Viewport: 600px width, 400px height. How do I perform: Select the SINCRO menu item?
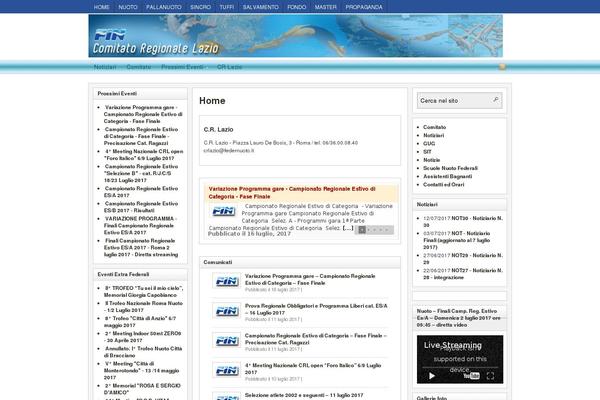coord(201,7)
